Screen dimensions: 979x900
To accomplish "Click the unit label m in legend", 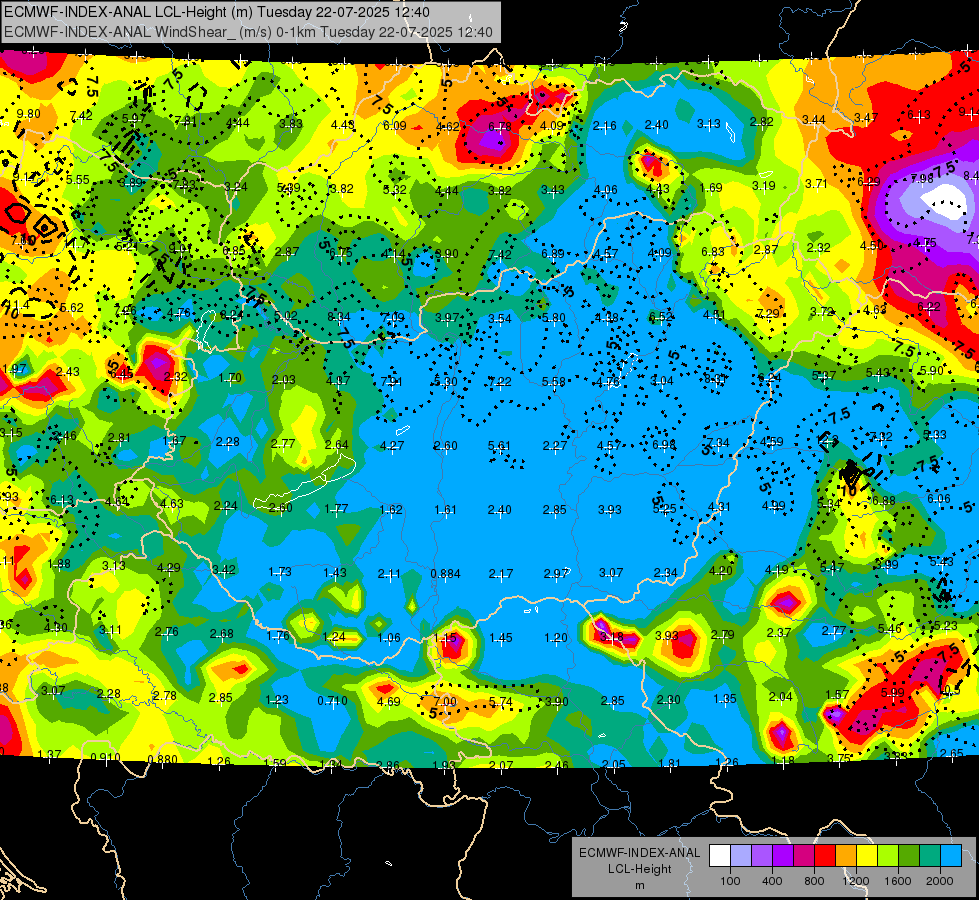I will click(639, 886).
